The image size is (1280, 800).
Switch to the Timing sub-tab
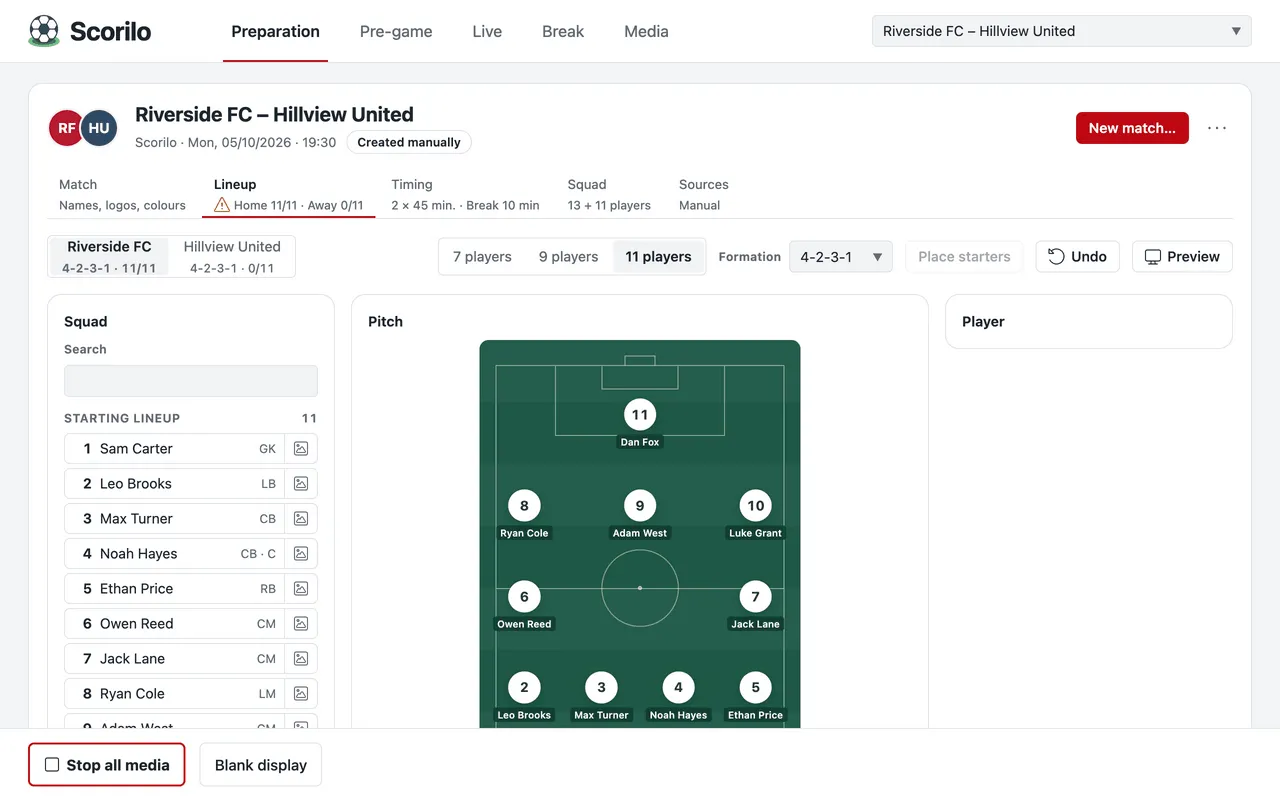[x=465, y=194]
